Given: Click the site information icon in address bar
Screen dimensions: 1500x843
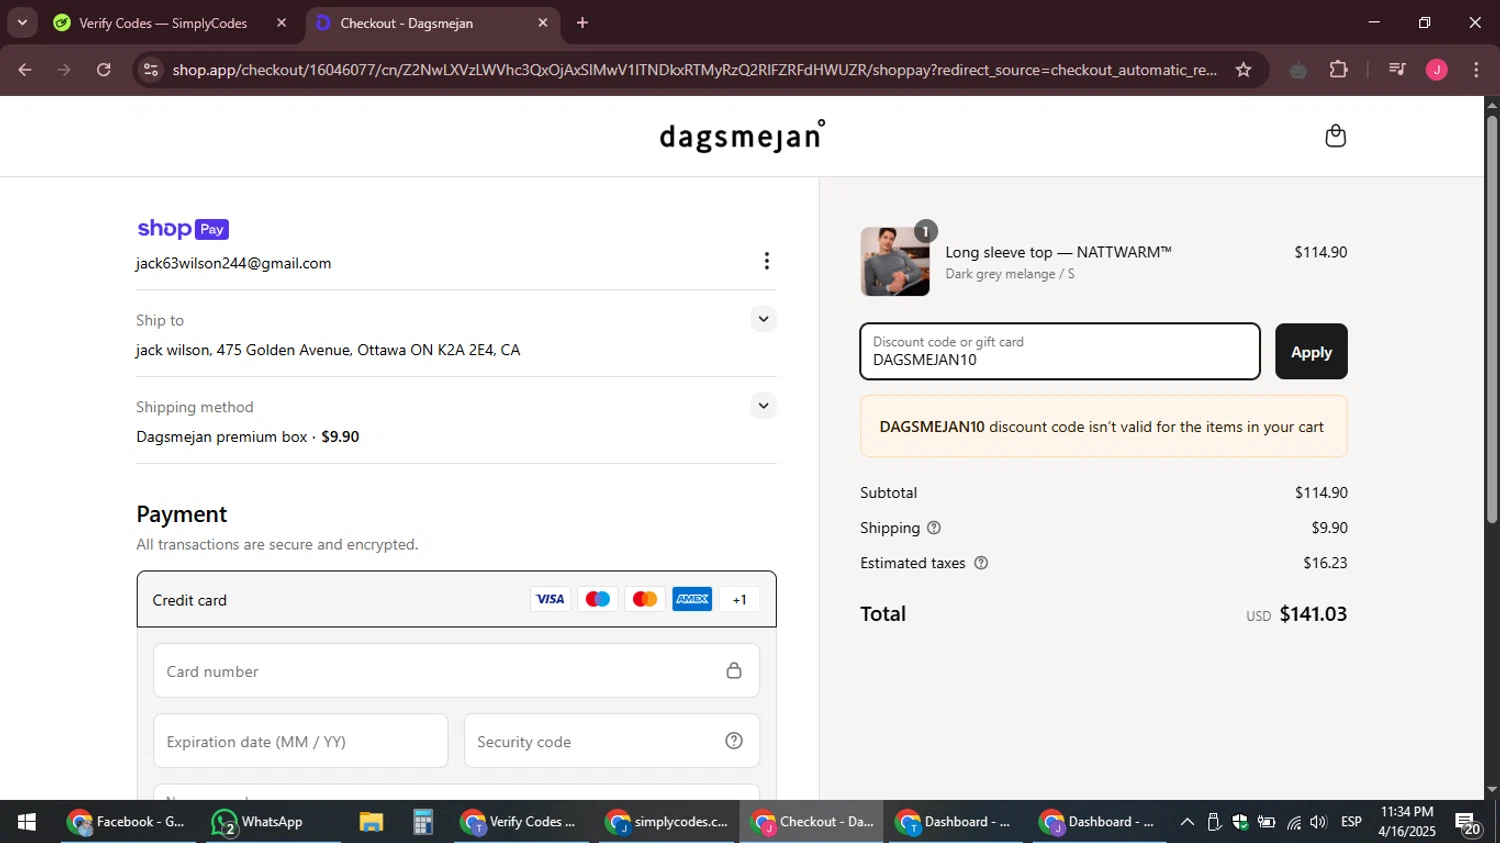Looking at the screenshot, I should pos(151,70).
